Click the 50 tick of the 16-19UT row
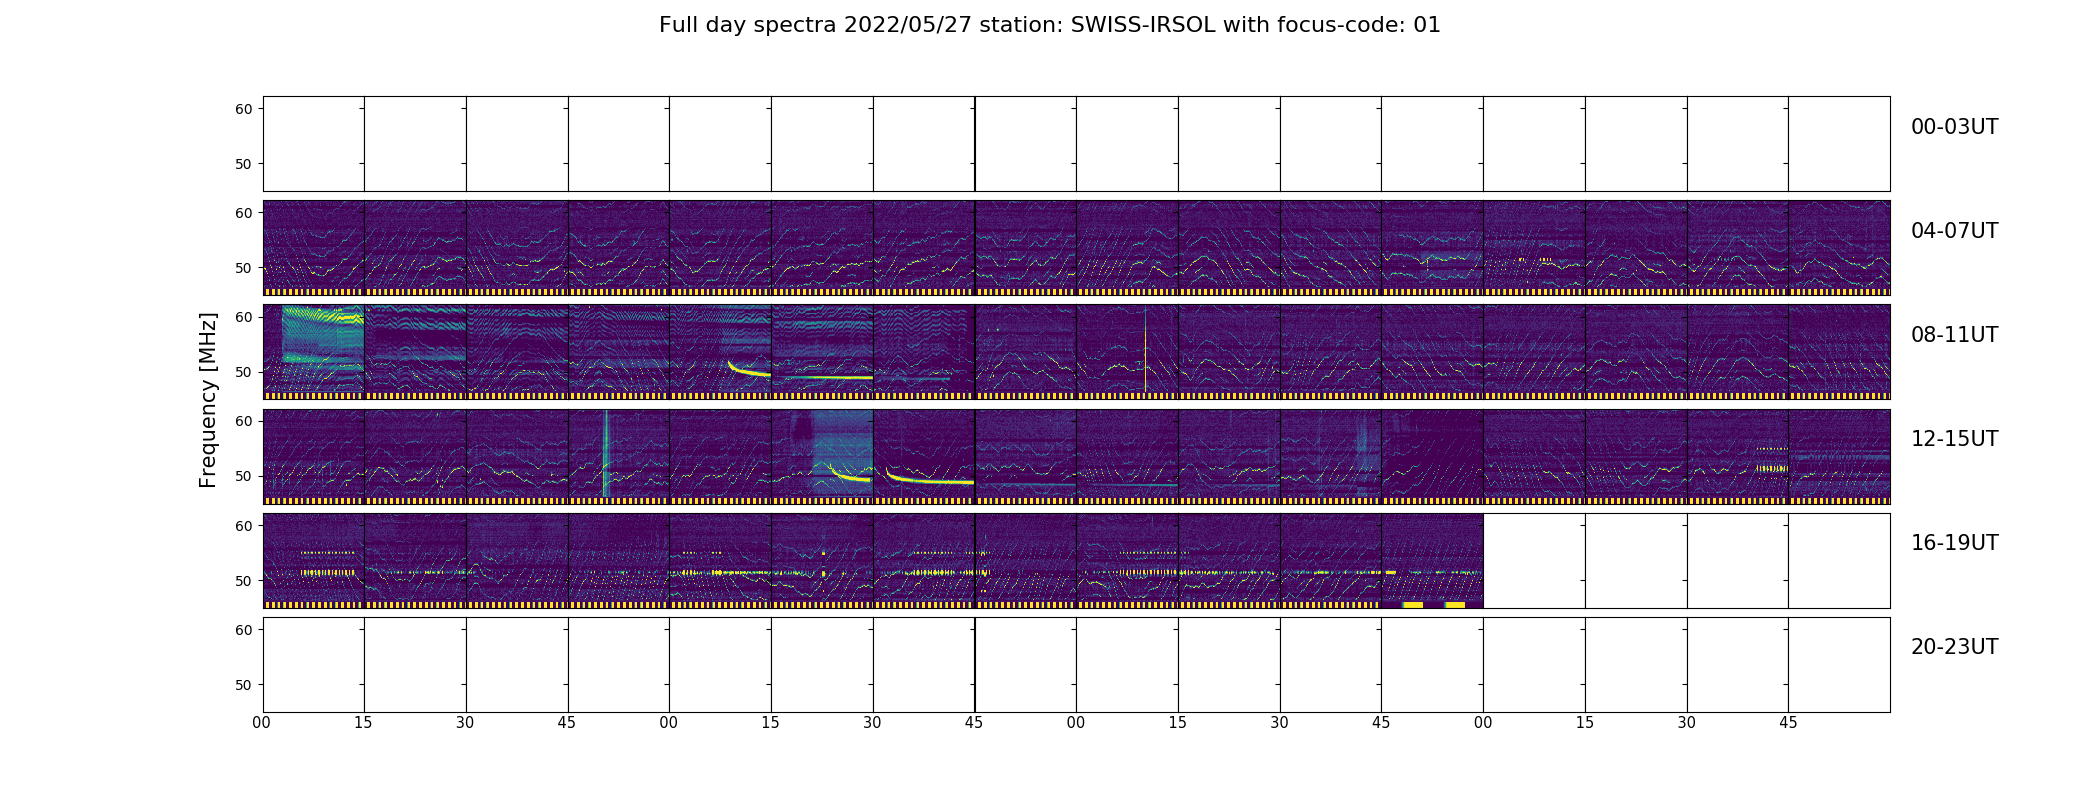This screenshot has height=800, width=2100. [243, 581]
